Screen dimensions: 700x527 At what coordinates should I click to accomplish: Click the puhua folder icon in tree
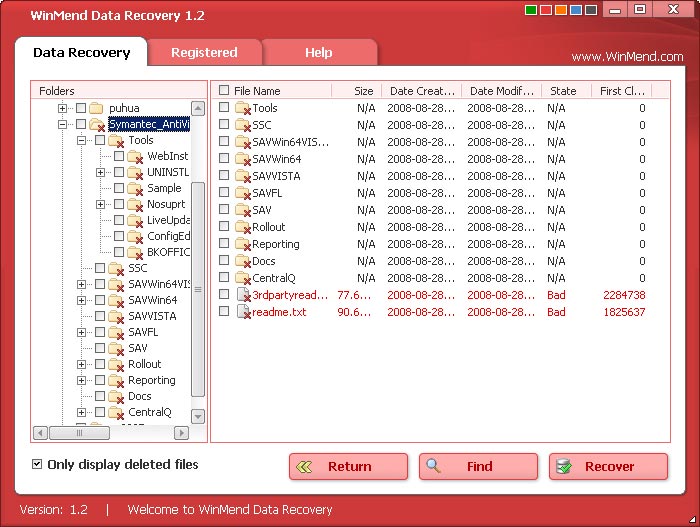click(97, 108)
